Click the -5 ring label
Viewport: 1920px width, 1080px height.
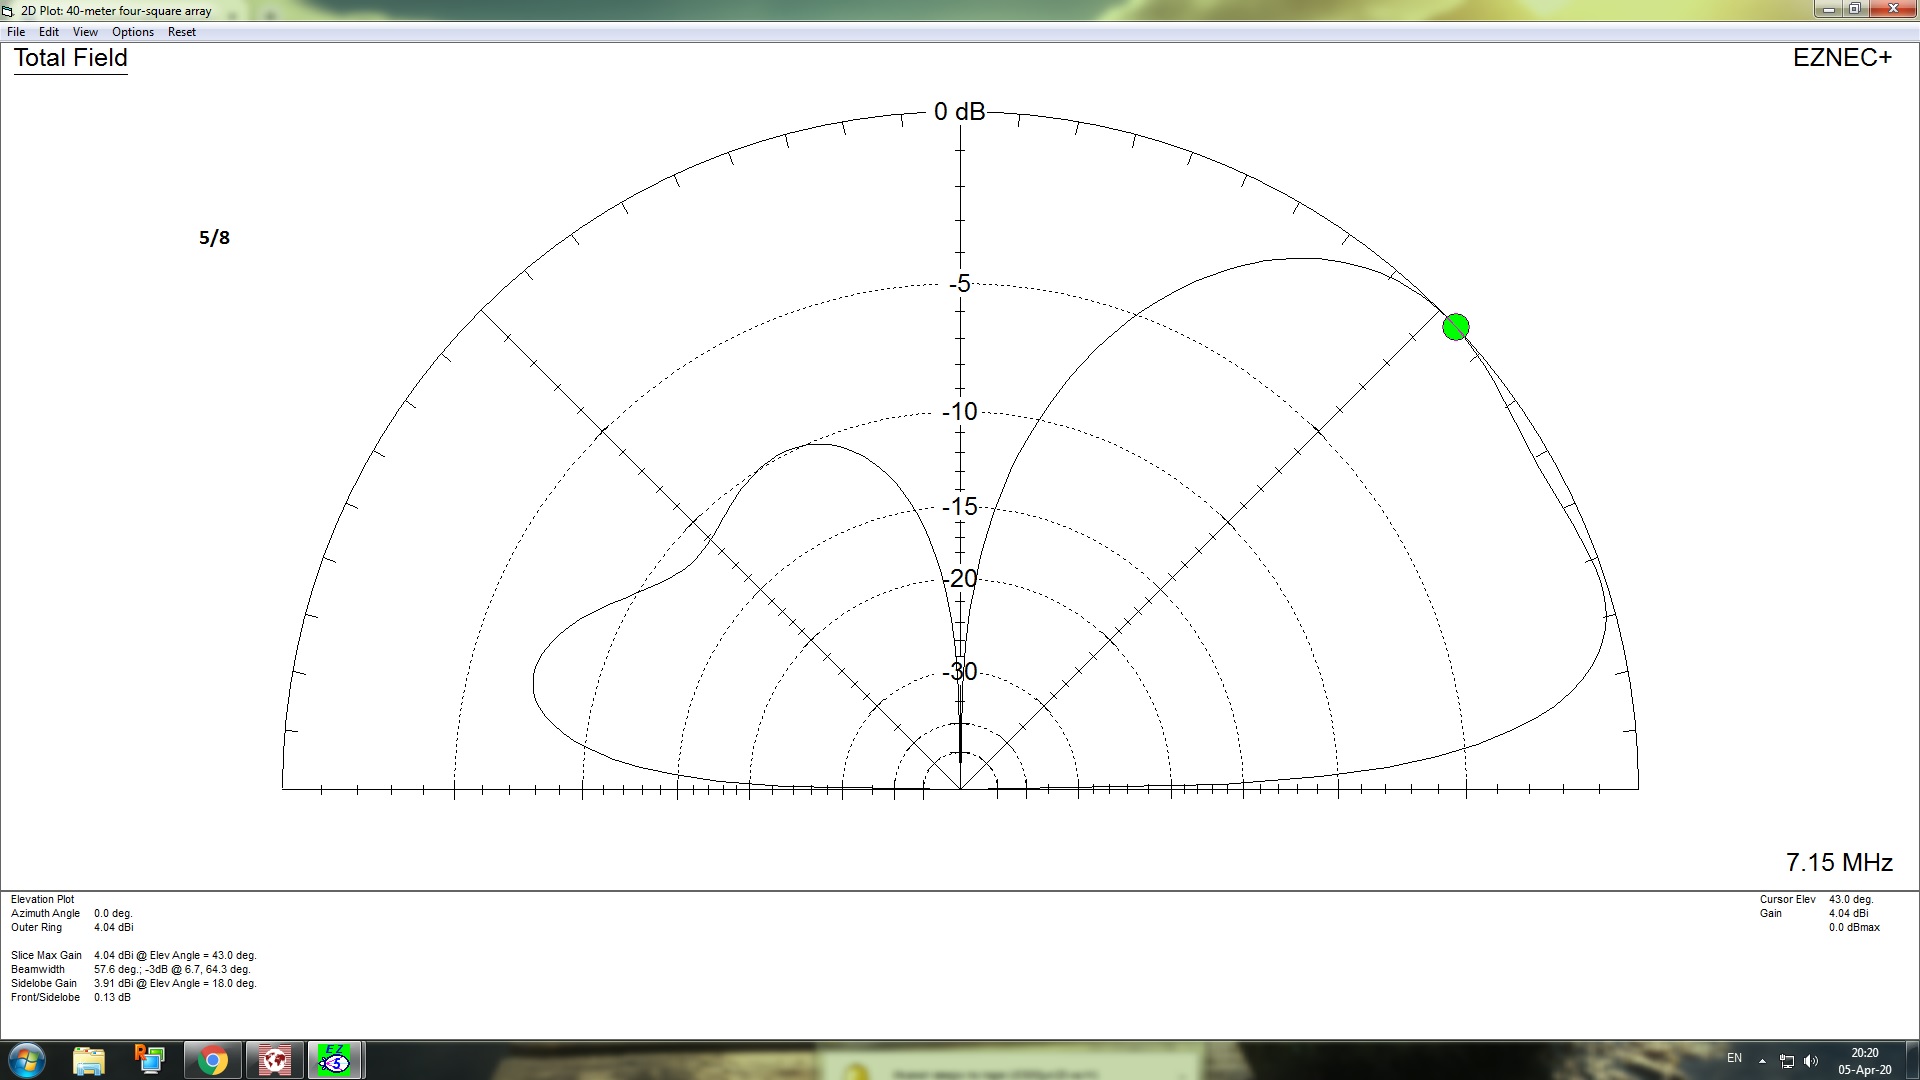pyautogui.click(x=960, y=284)
